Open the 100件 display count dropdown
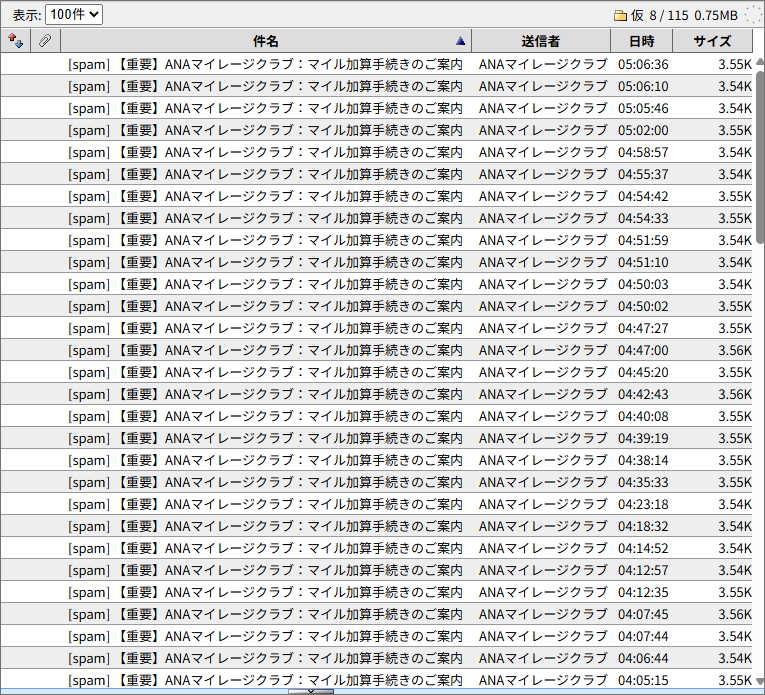Image resolution: width=765 pixels, height=695 pixels. coord(74,15)
